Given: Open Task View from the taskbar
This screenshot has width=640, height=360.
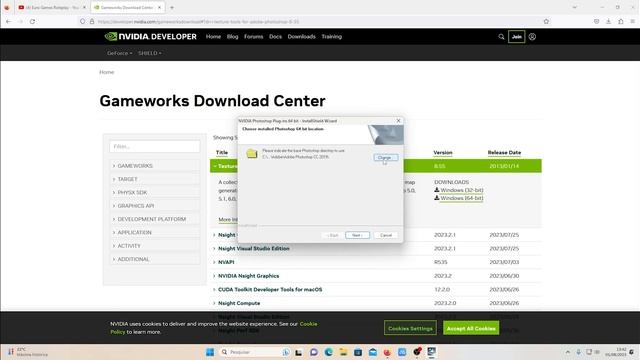Looking at the screenshot, I should click(x=299, y=352).
